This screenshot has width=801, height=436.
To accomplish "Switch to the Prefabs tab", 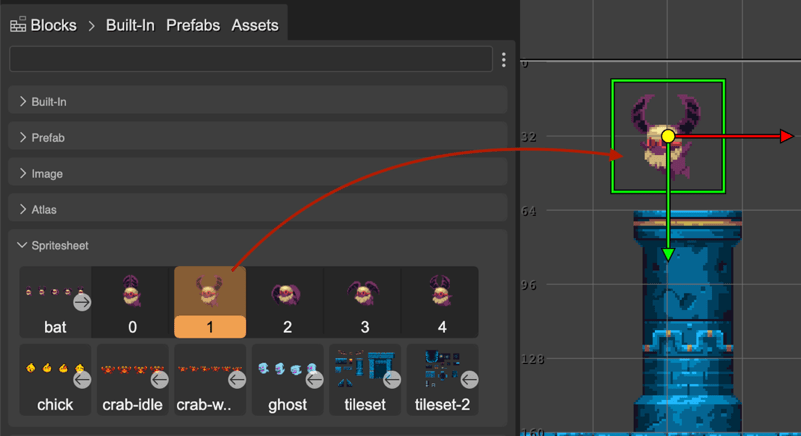I will [x=193, y=25].
